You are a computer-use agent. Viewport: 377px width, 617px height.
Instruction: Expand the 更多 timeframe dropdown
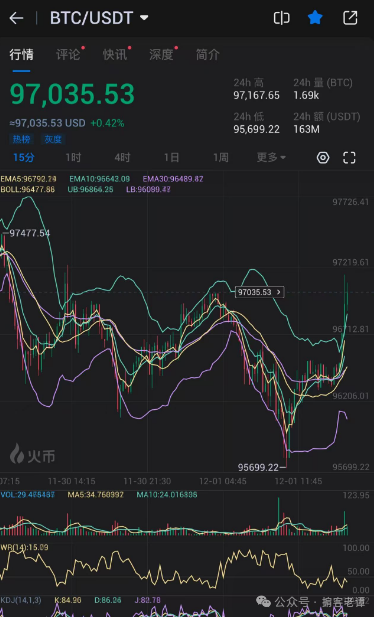[271, 157]
